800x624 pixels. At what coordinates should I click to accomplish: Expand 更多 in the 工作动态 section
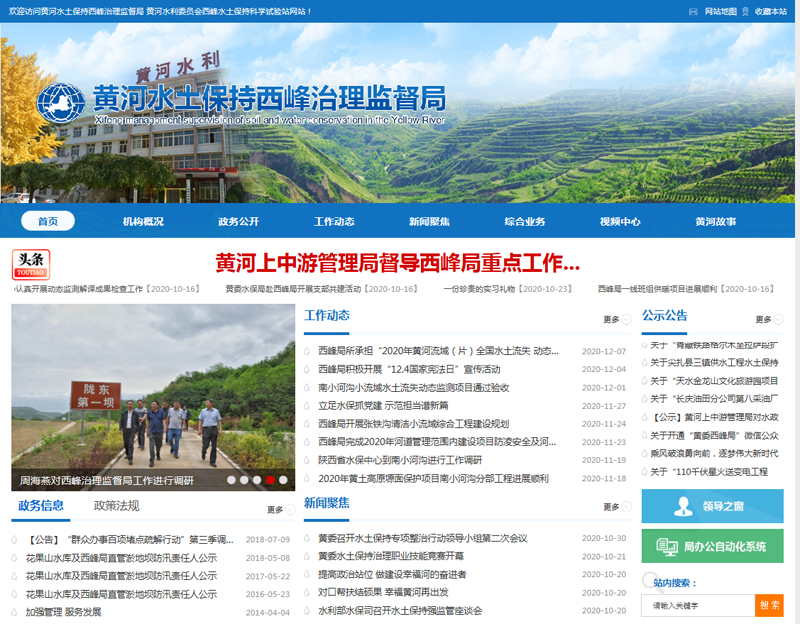pyautogui.click(x=614, y=319)
